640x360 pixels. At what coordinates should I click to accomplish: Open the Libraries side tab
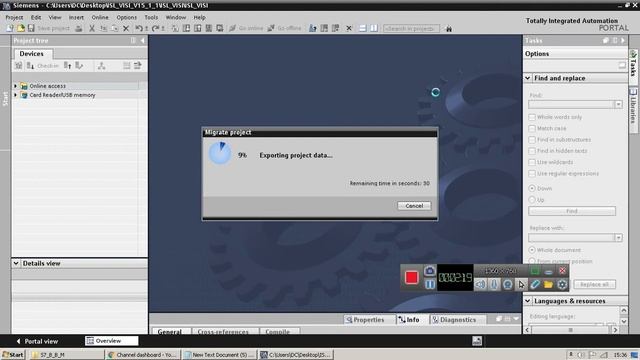pos(633,109)
